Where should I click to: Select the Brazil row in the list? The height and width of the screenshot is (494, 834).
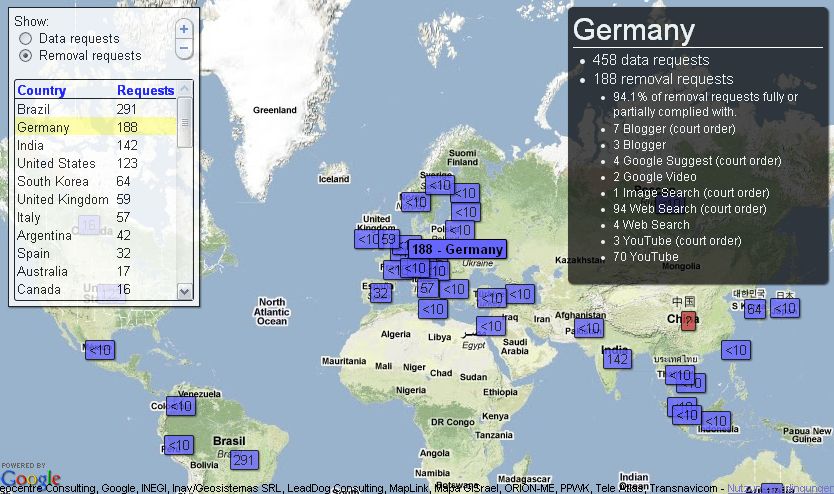point(96,109)
